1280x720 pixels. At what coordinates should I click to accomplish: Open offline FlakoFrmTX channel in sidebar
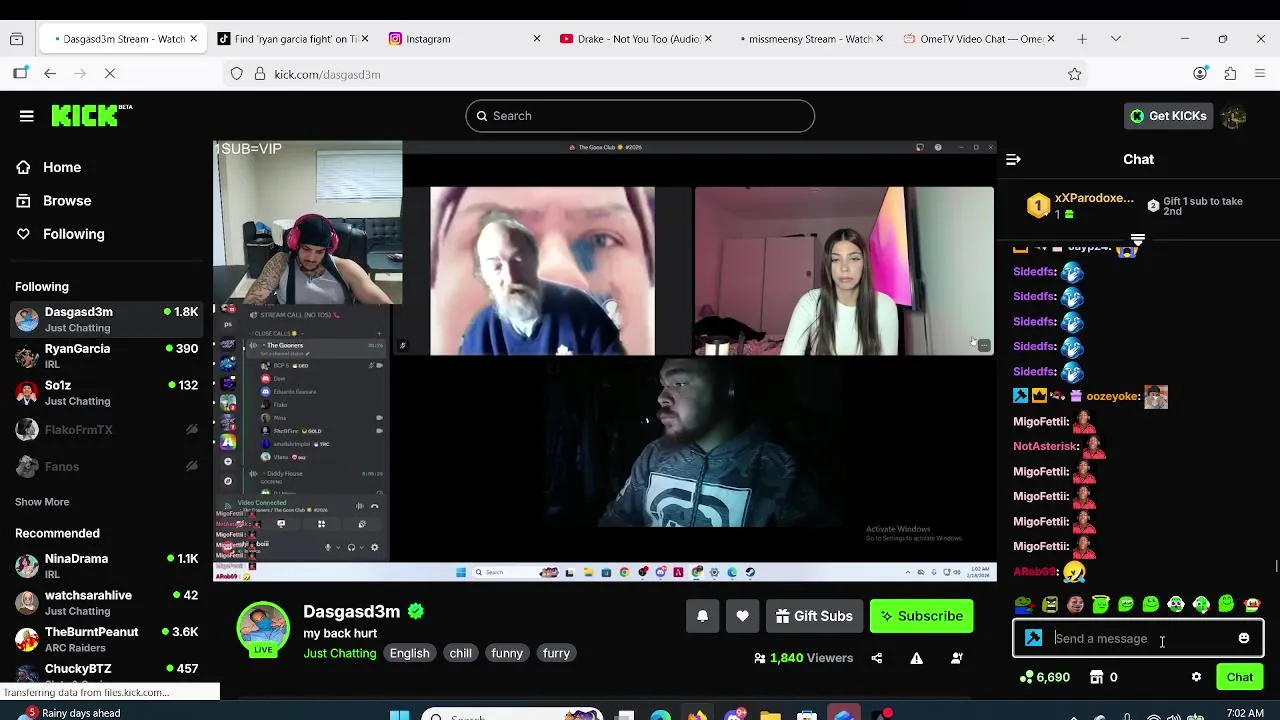[108, 430]
